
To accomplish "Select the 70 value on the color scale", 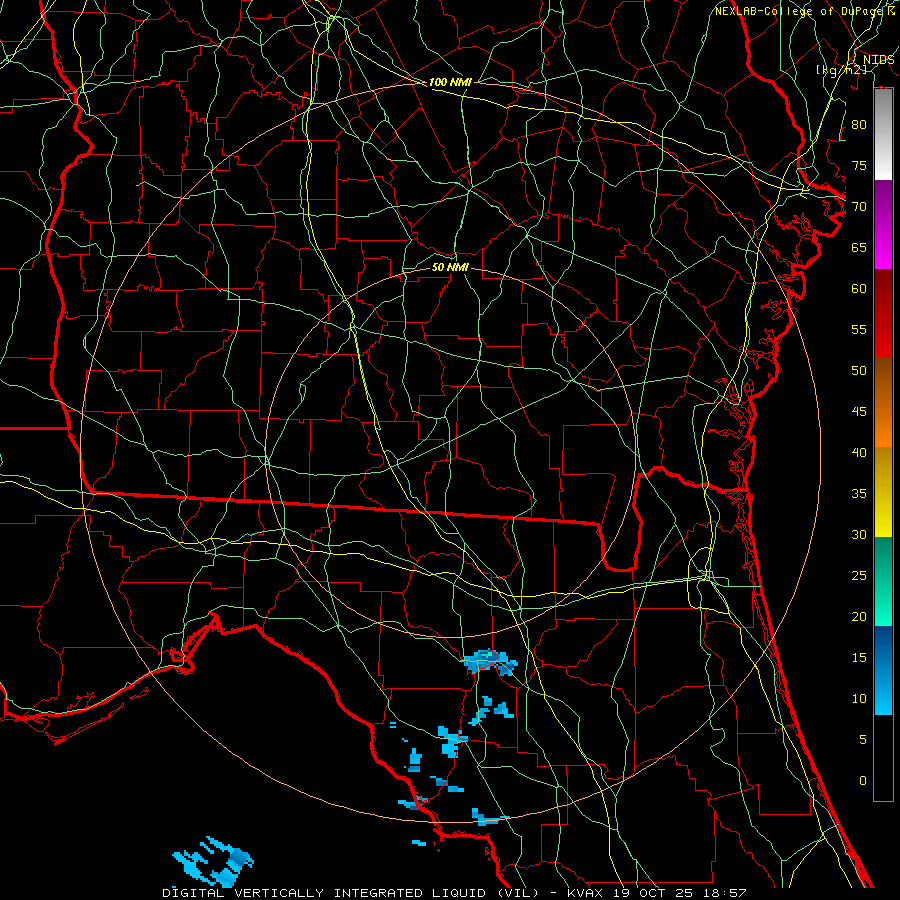I will click(x=859, y=207).
